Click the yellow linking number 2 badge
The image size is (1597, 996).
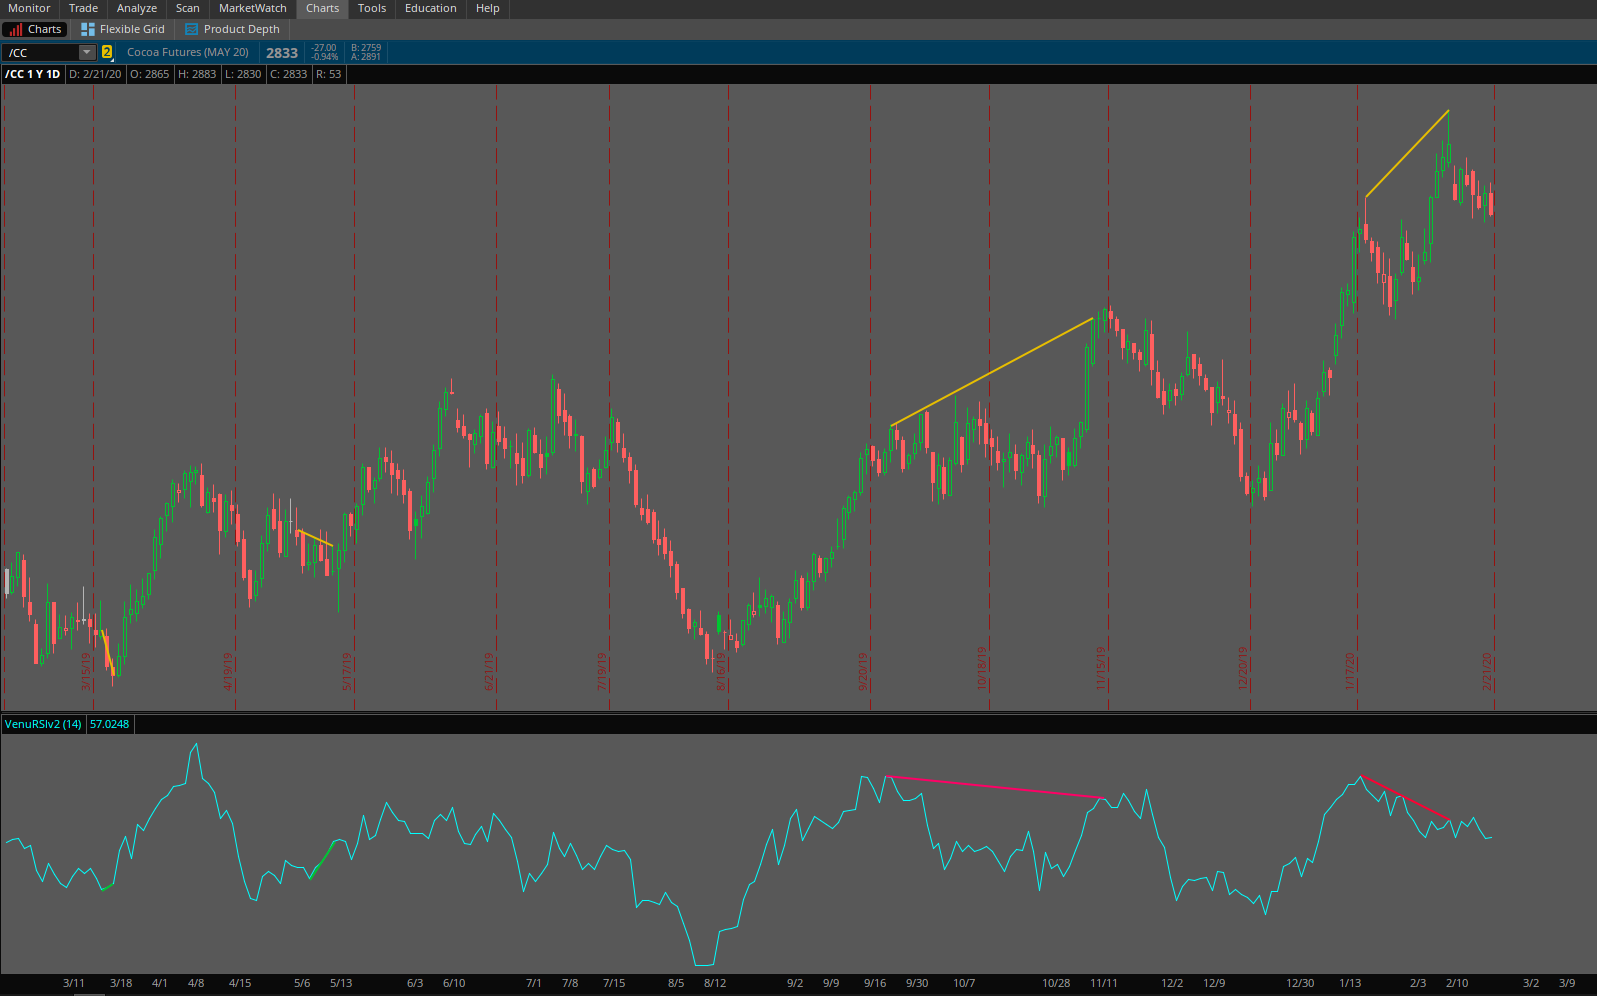click(107, 52)
